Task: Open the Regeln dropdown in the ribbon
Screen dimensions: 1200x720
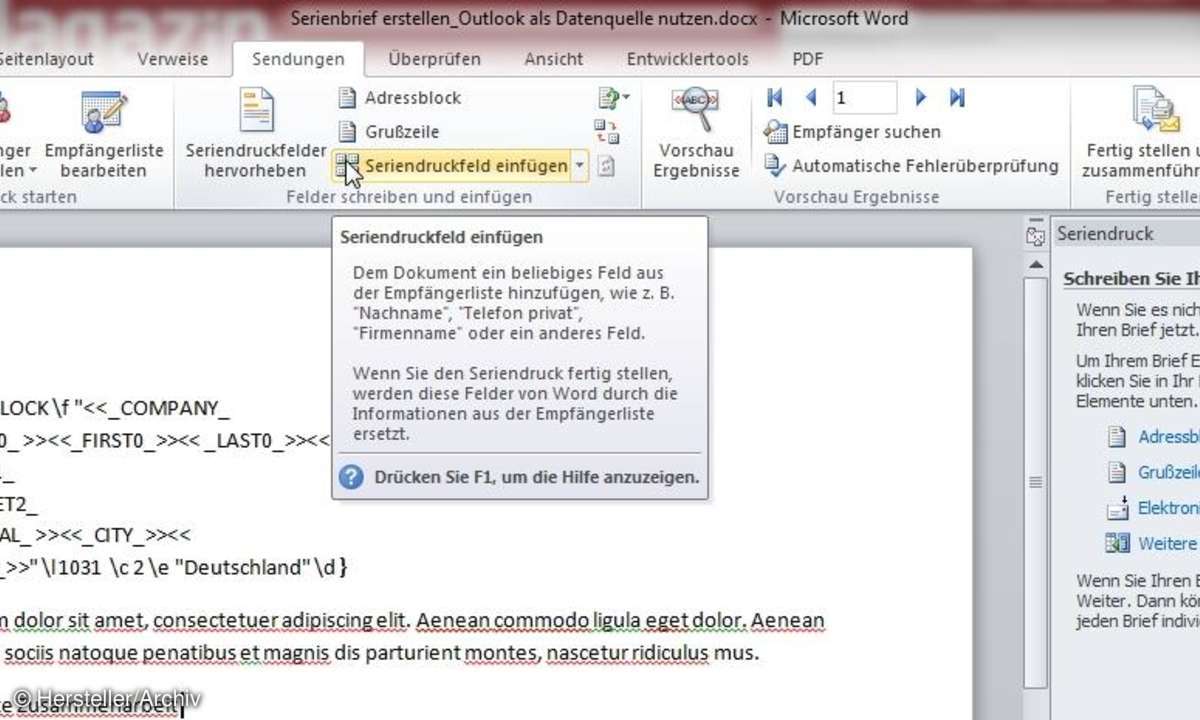Action: coord(613,98)
